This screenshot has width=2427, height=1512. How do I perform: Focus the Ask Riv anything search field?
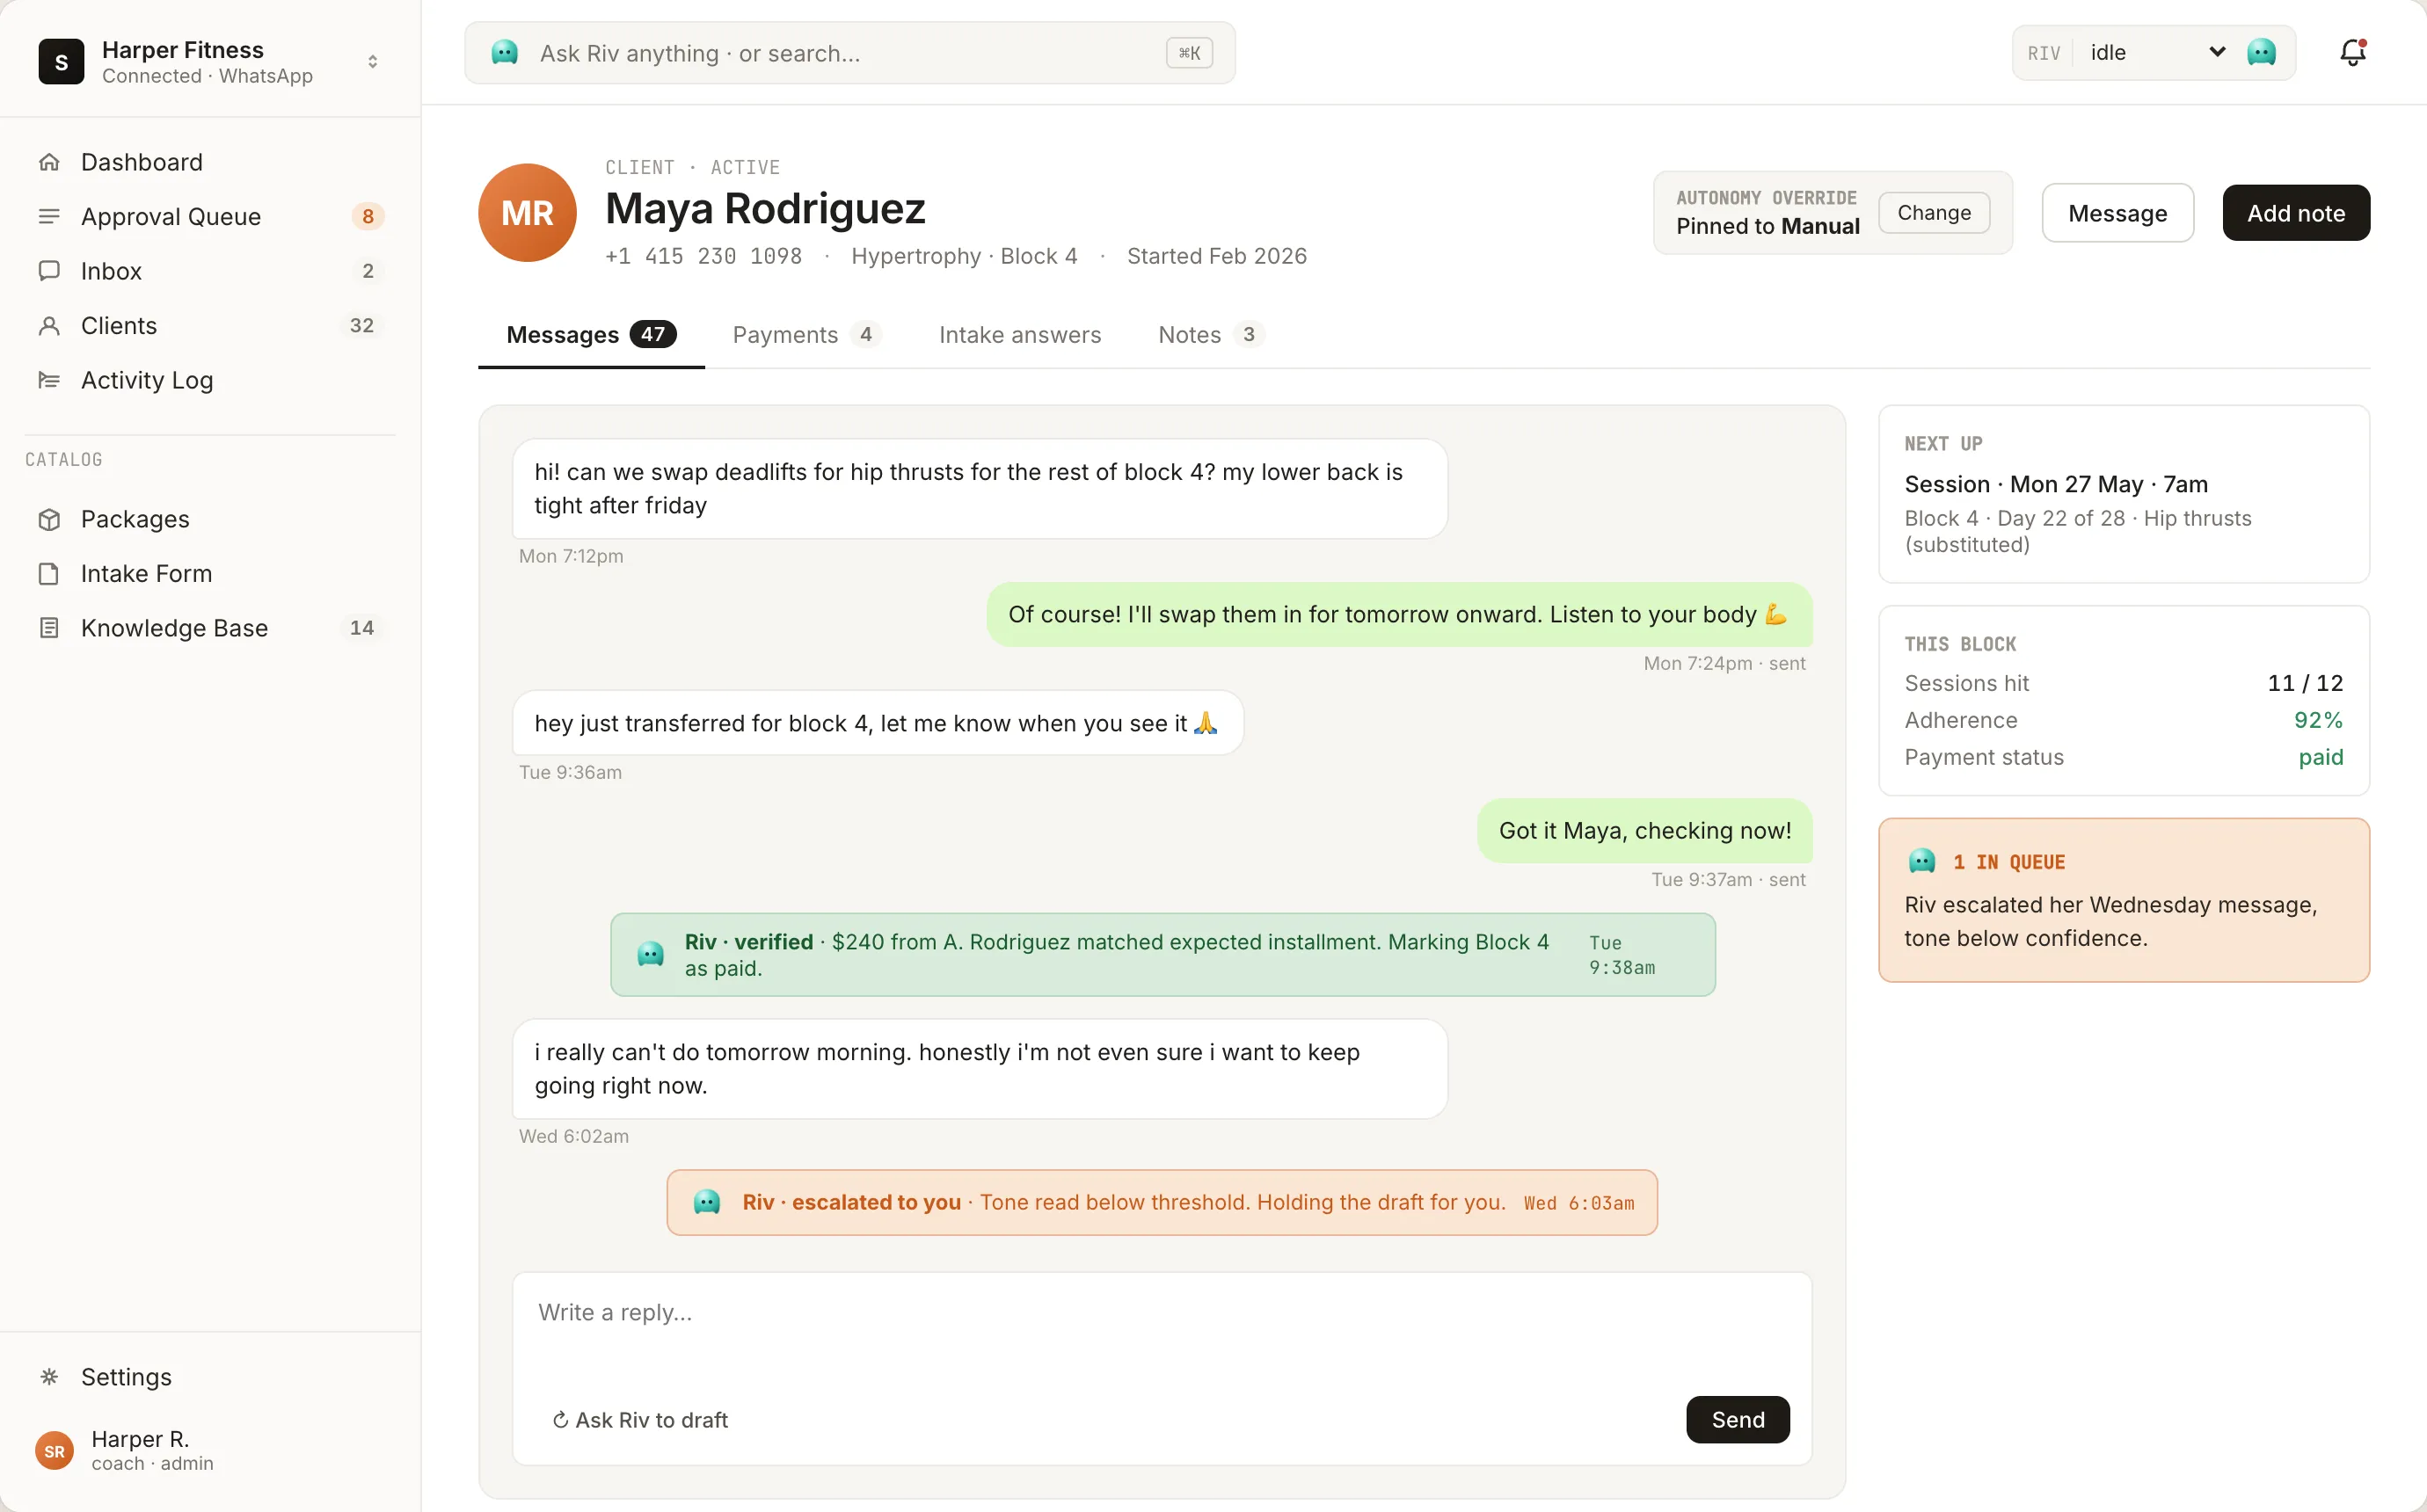click(850, 53)
